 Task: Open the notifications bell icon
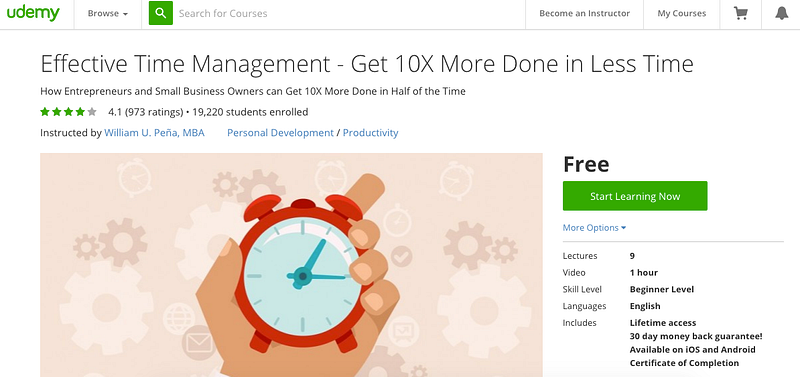coord(781,14)
